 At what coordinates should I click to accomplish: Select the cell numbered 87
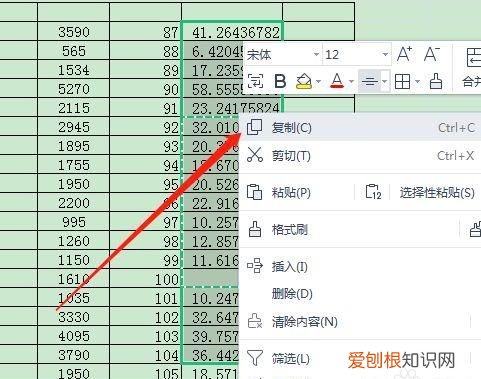pos(145,32)
